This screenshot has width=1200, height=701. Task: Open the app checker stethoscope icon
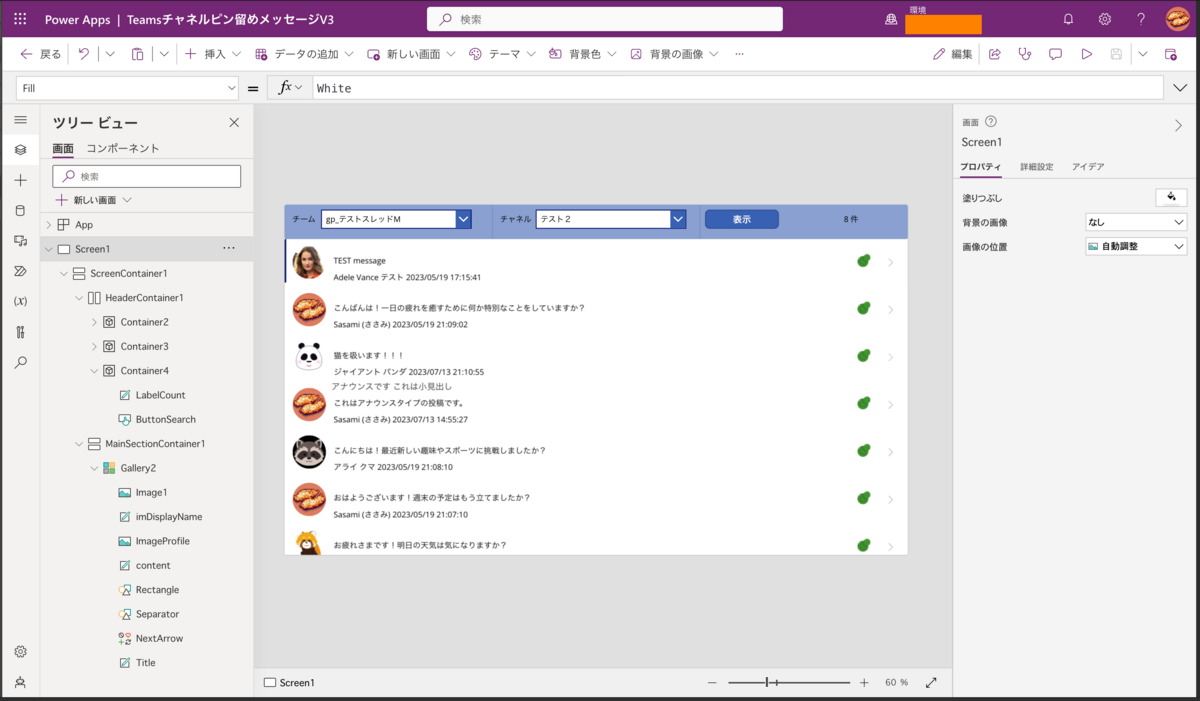1024,54
